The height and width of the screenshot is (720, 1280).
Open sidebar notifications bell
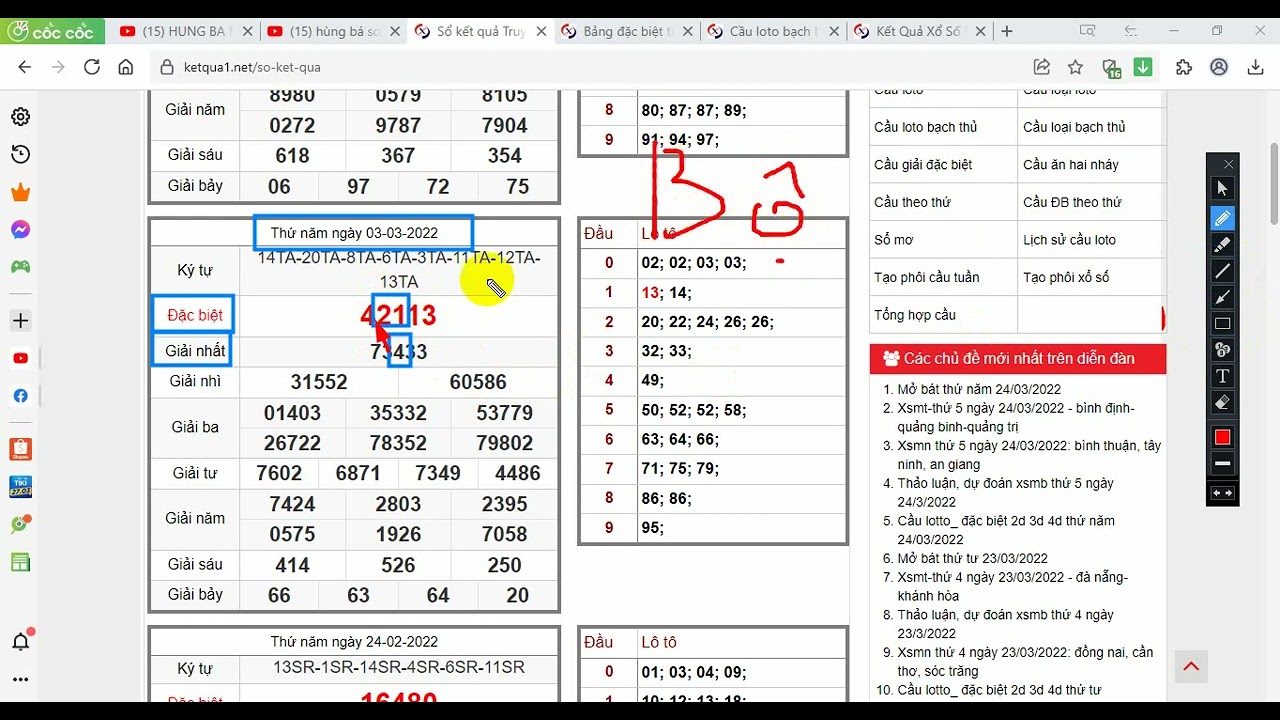click(x=20, y=641)
